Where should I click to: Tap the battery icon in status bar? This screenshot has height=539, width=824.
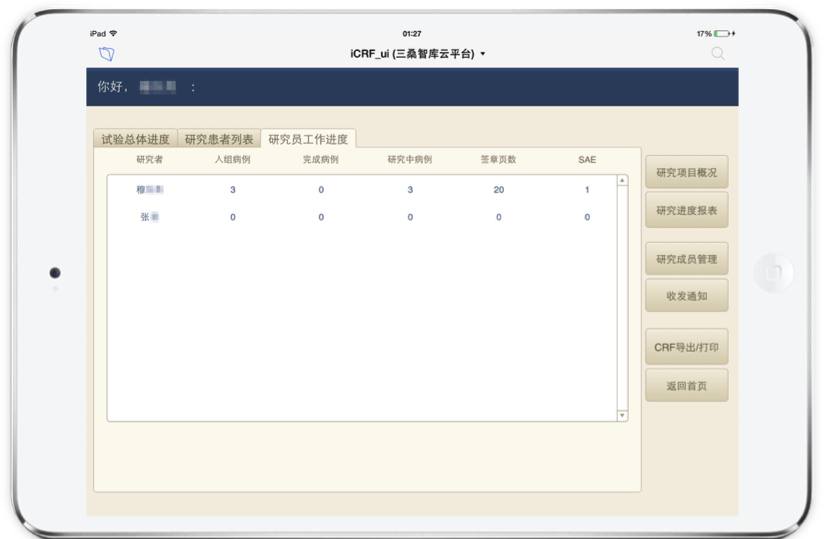[x=722, y=34]
